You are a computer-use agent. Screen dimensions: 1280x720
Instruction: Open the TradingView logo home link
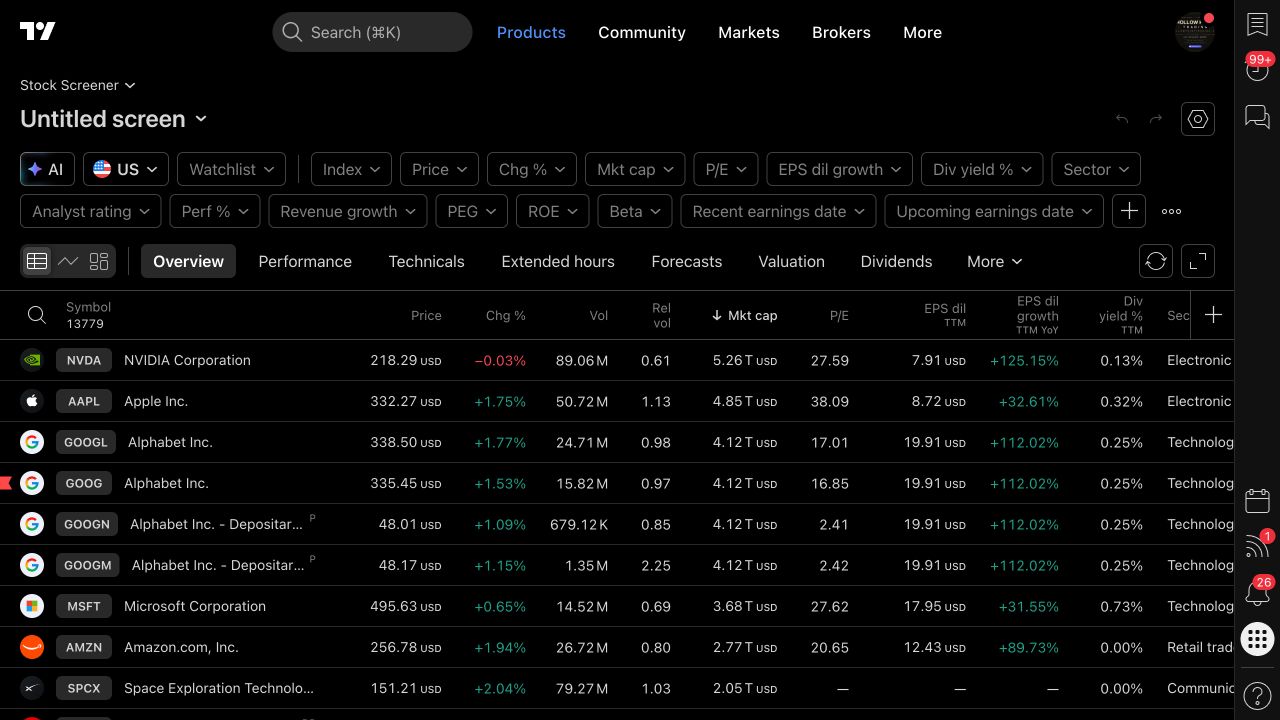coord(38,32)
